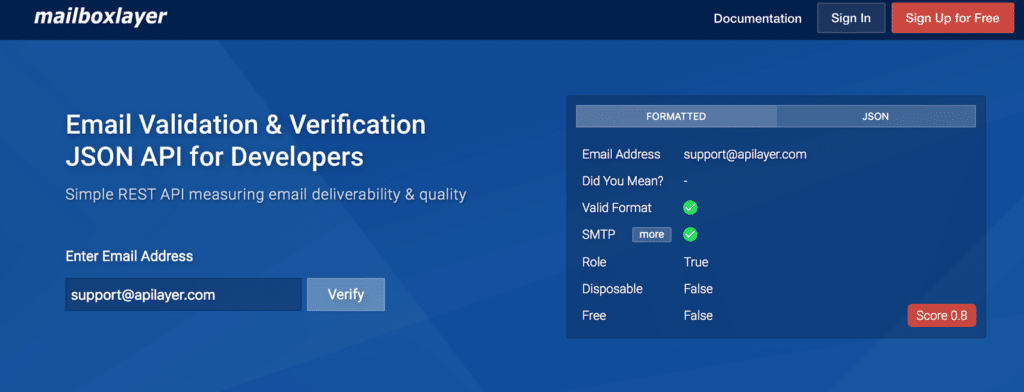Click the Email Address label in results

621,155
